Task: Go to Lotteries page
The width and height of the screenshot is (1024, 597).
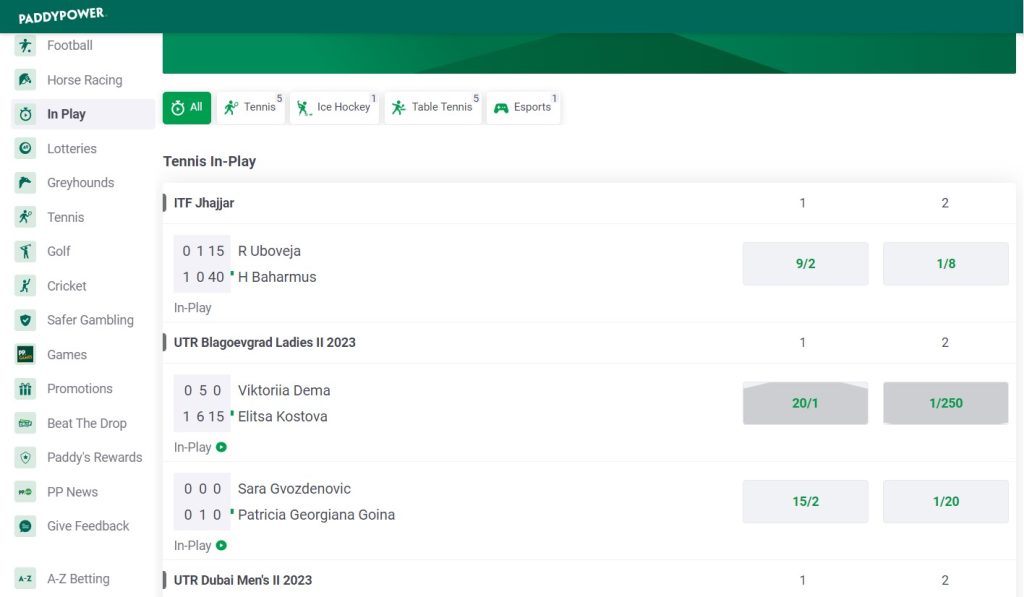Action: coord(72,148)
